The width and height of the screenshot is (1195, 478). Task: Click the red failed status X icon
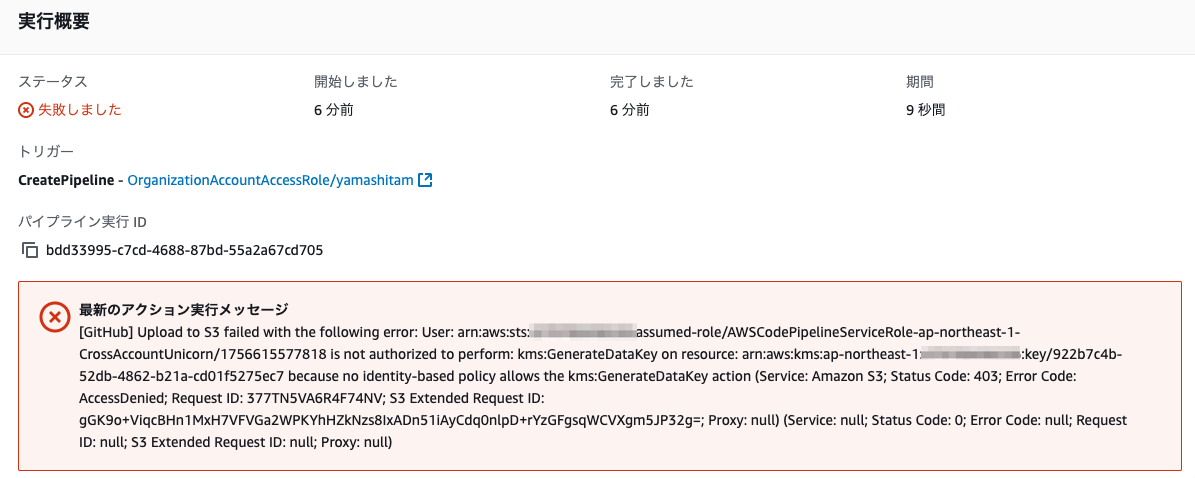26,111
